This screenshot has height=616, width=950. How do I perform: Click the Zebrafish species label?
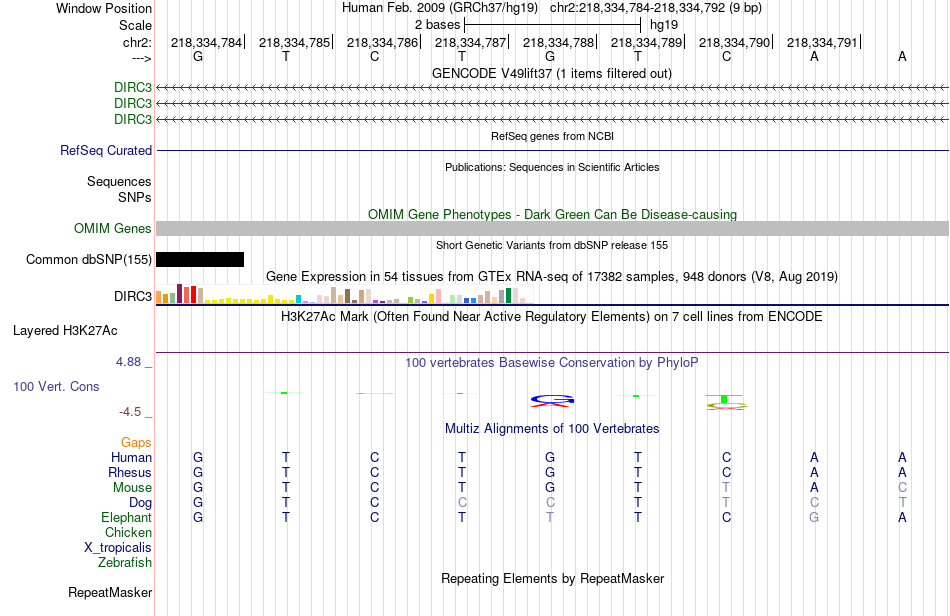(x=125, y=563)
